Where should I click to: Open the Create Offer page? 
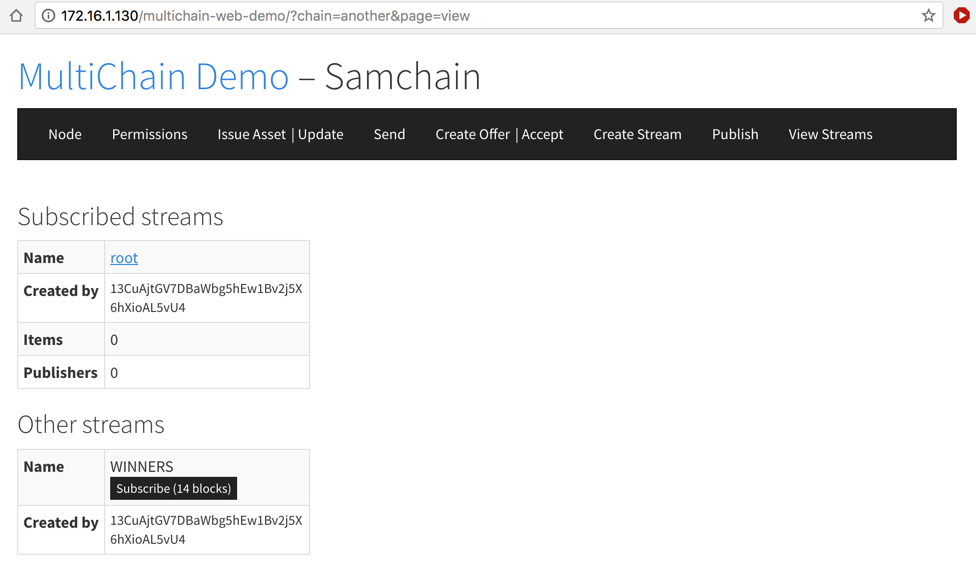point(472,135)
